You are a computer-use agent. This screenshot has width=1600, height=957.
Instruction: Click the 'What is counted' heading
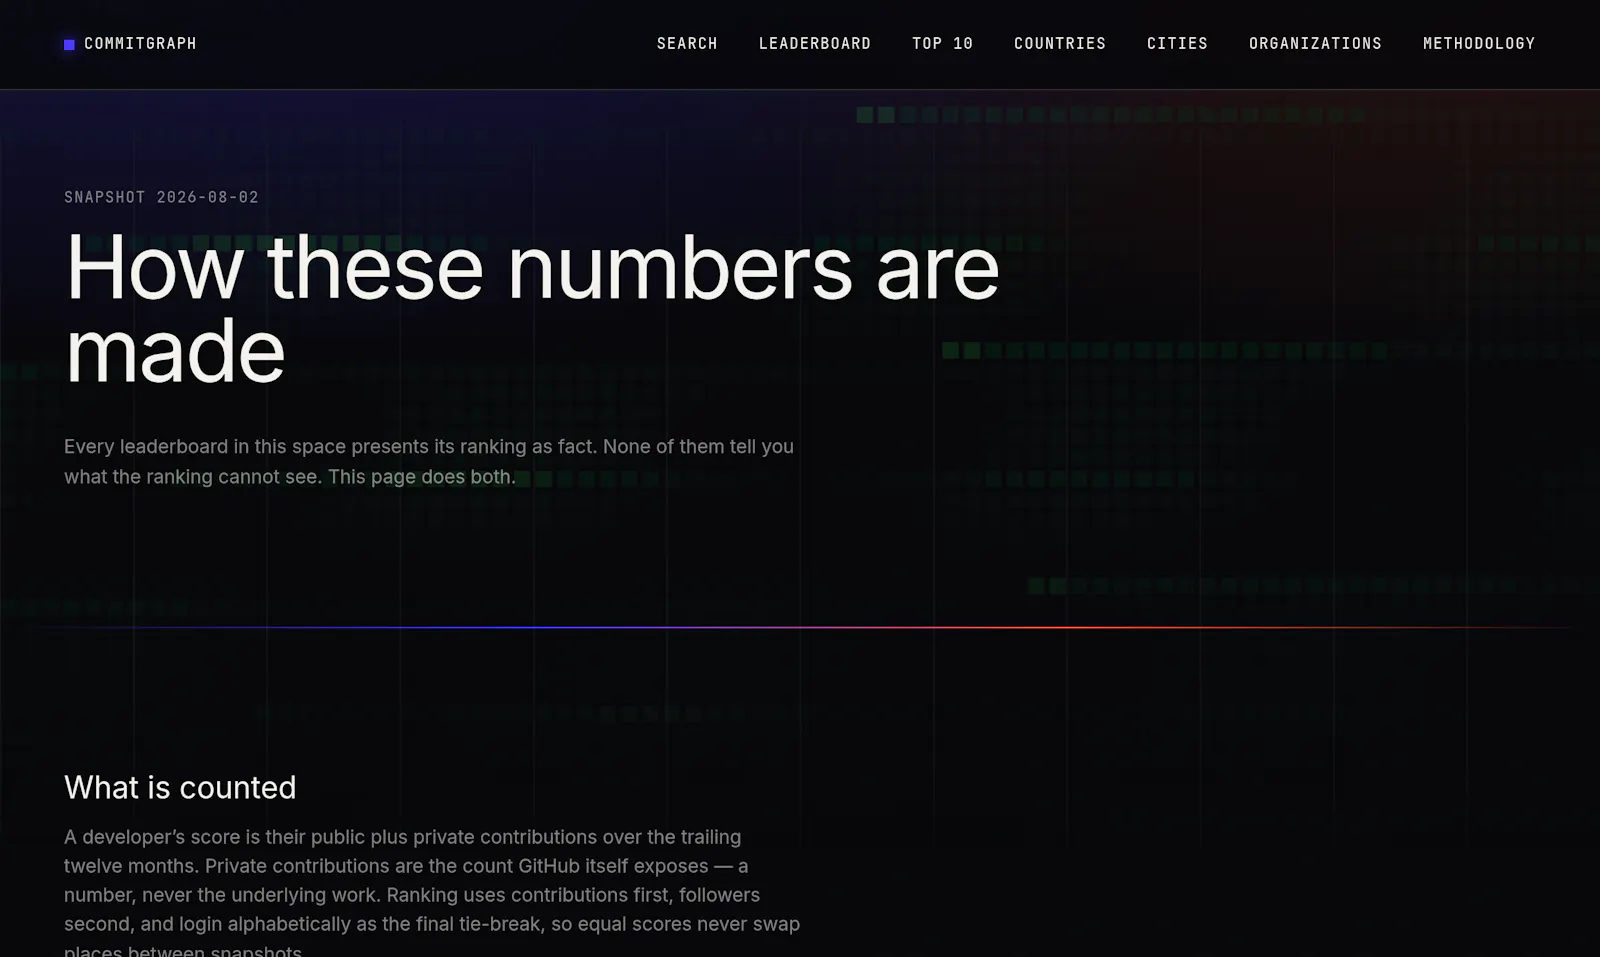point(180,788)
